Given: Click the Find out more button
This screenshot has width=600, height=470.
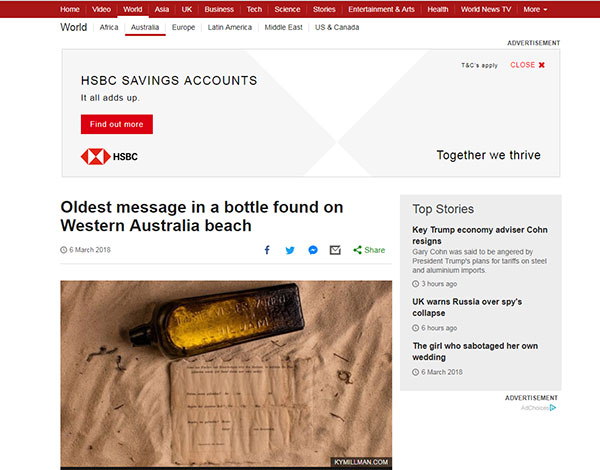Looking at the screenshot, I should [x=117, y=124].
